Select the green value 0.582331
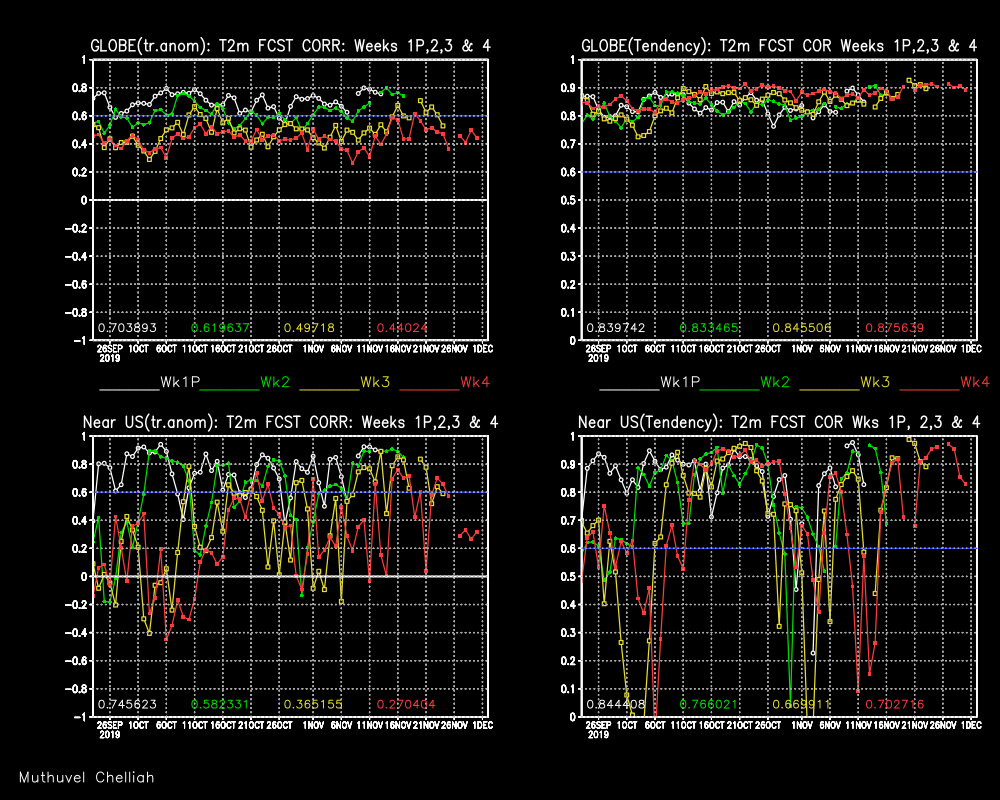 click(x=220, y=704)
